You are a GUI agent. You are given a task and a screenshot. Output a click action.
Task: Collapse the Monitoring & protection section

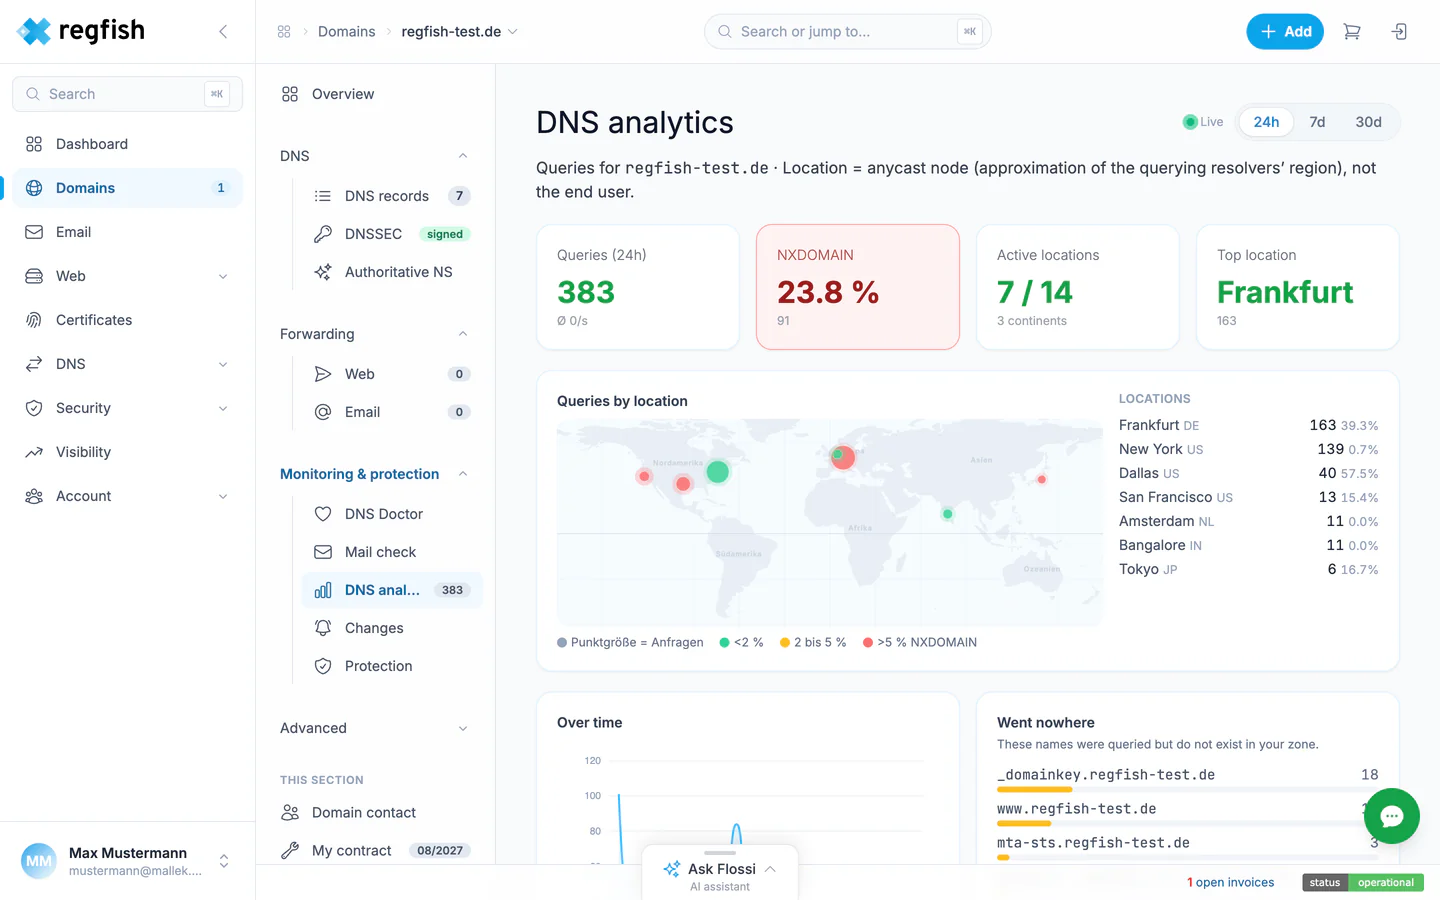coord(463,474)
